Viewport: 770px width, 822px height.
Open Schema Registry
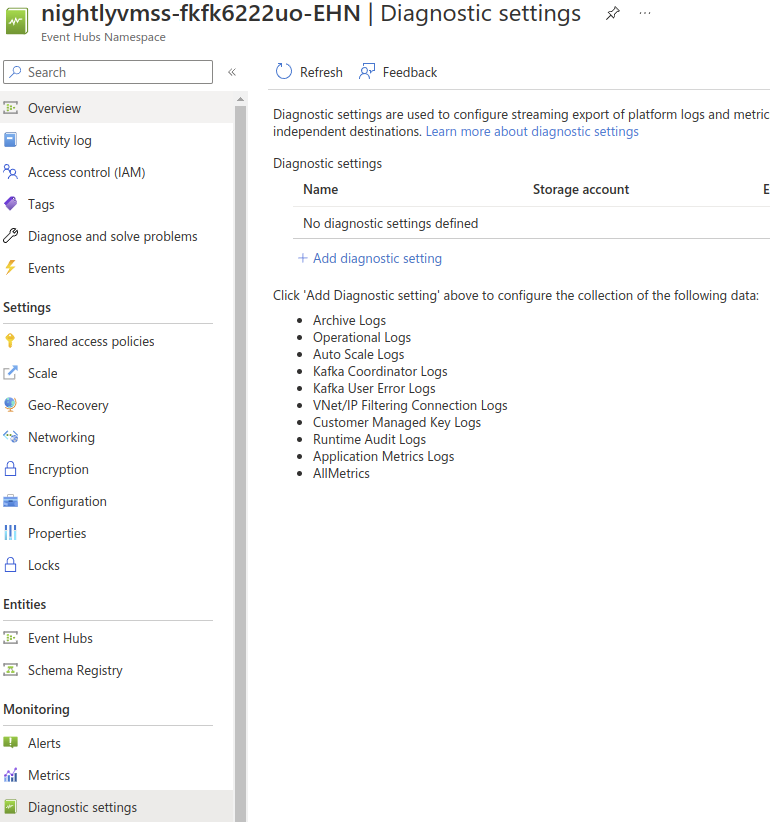click(x=75, y=670)
